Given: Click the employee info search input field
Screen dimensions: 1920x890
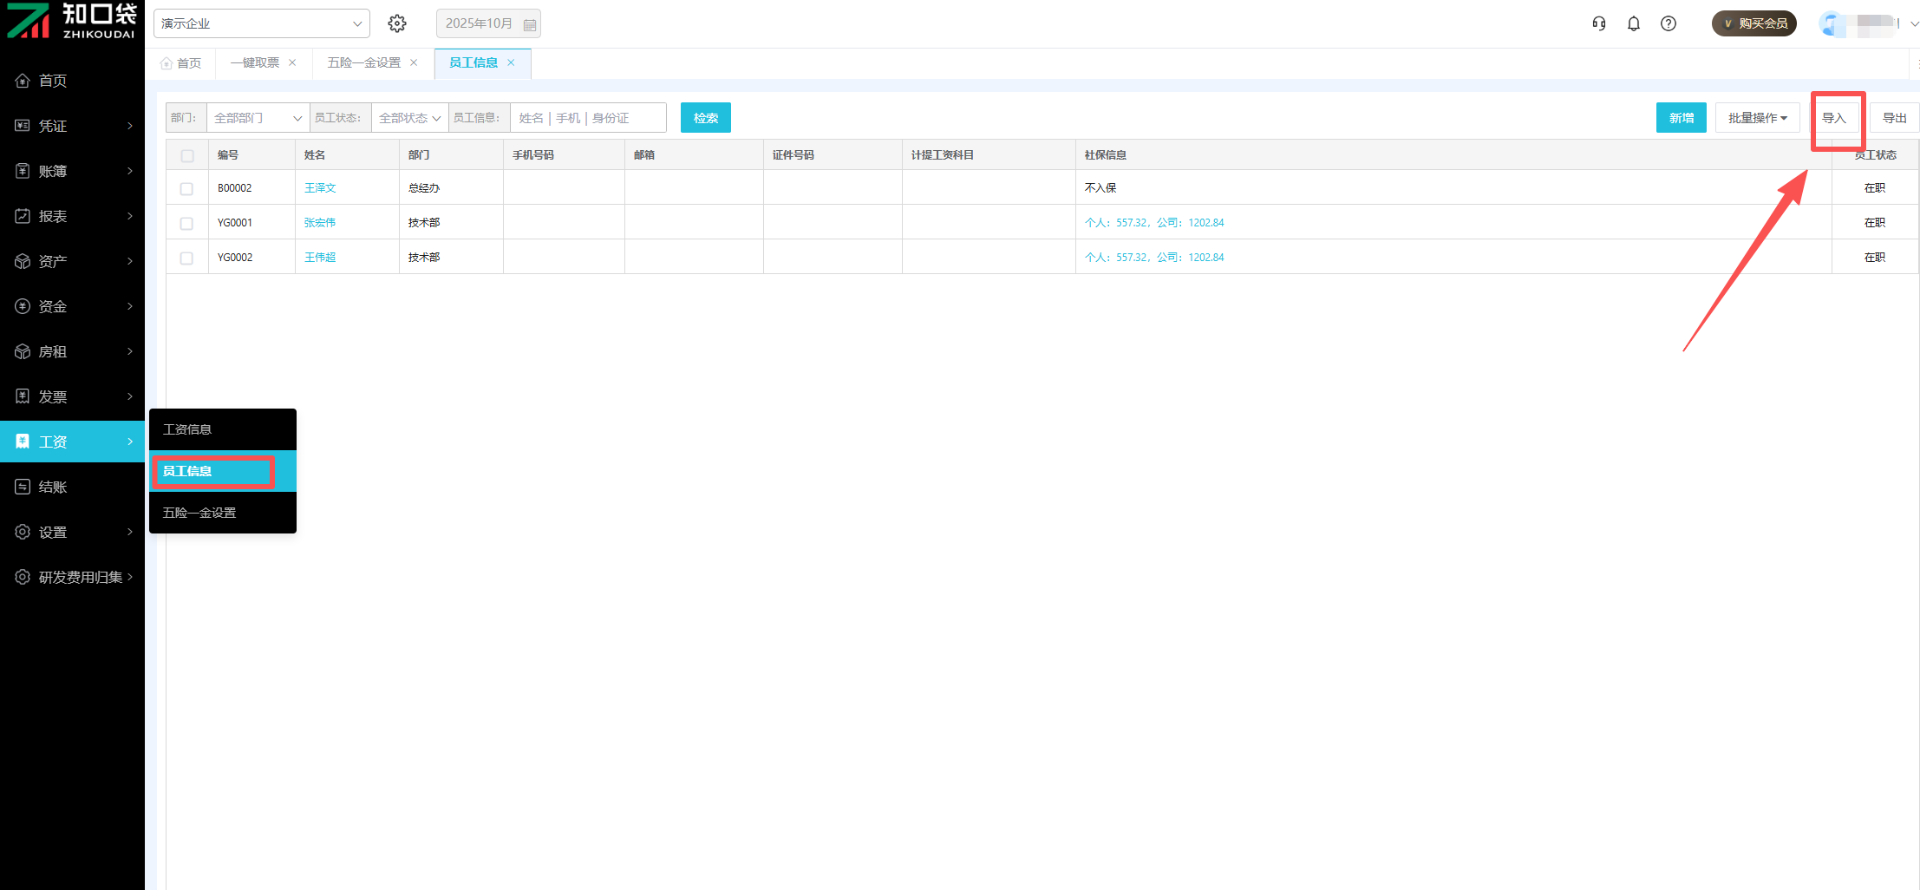Looking at the screenshot, I should click(x=587, y=118).
